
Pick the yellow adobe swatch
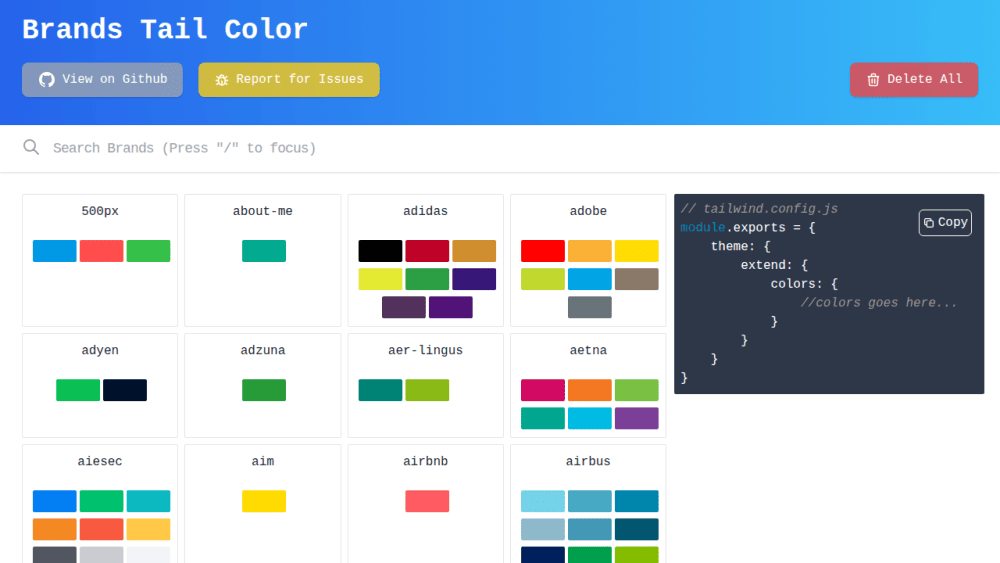(x=636, y=251)
